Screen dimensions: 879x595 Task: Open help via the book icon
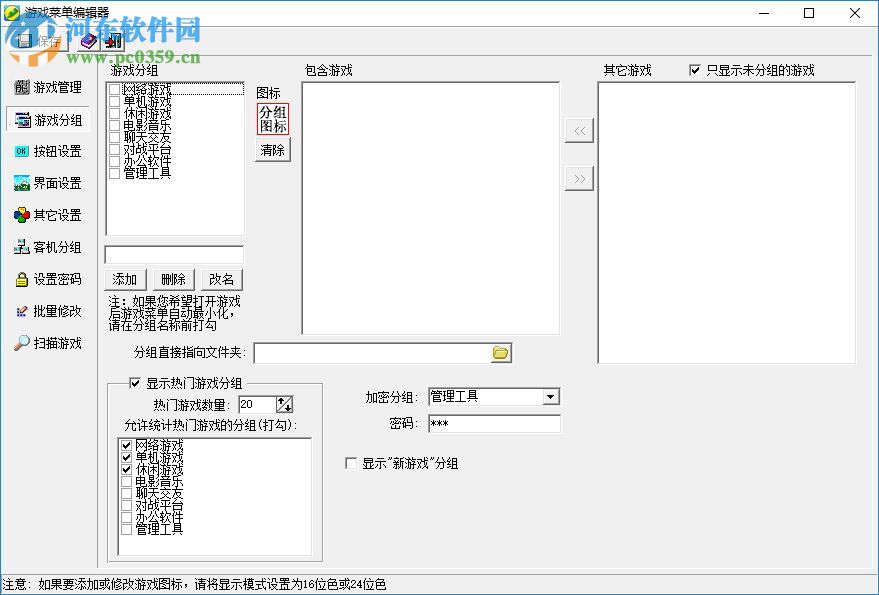coord(88,41)
